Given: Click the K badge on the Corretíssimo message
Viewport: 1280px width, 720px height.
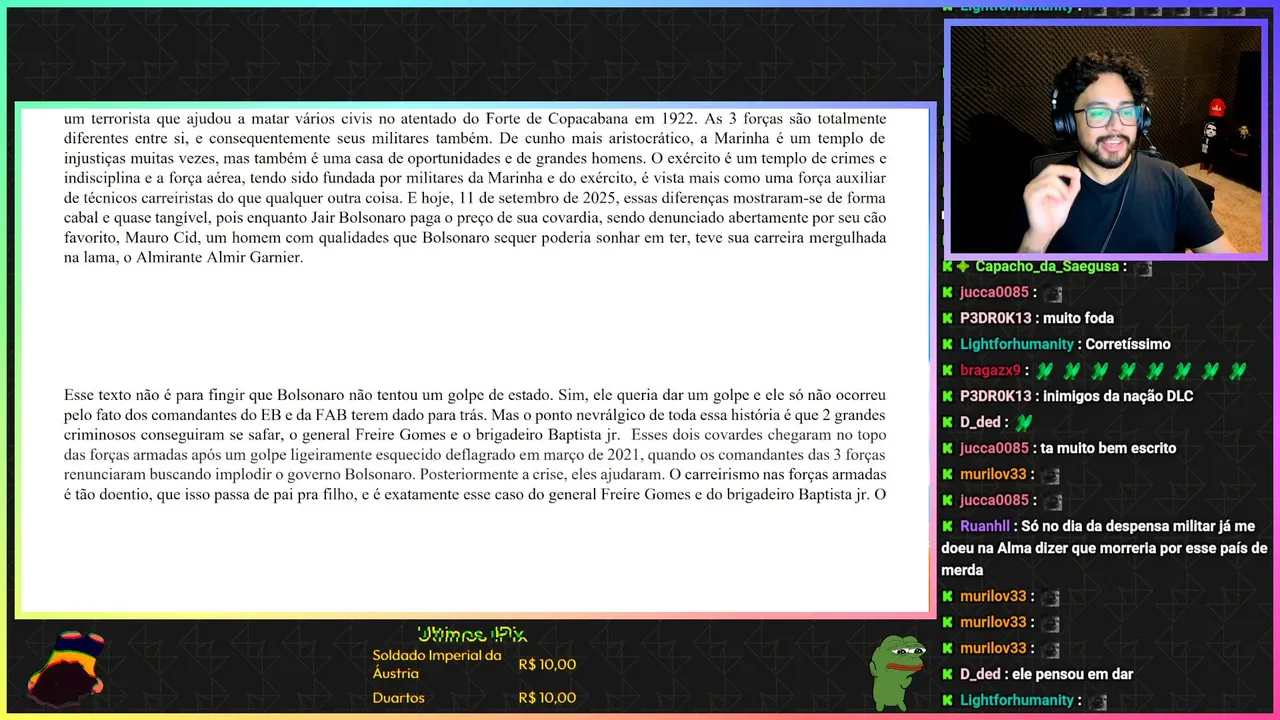Looking at the screenshot, I should (x=948, y=344).
